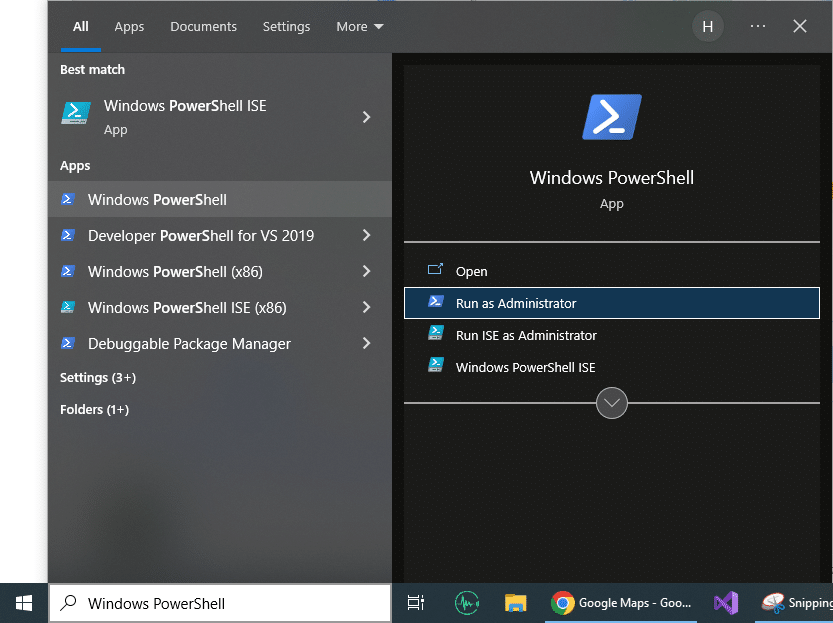Select Windows PowerShell ISE action
833x623 pixels.
click(x=611, y=367)
